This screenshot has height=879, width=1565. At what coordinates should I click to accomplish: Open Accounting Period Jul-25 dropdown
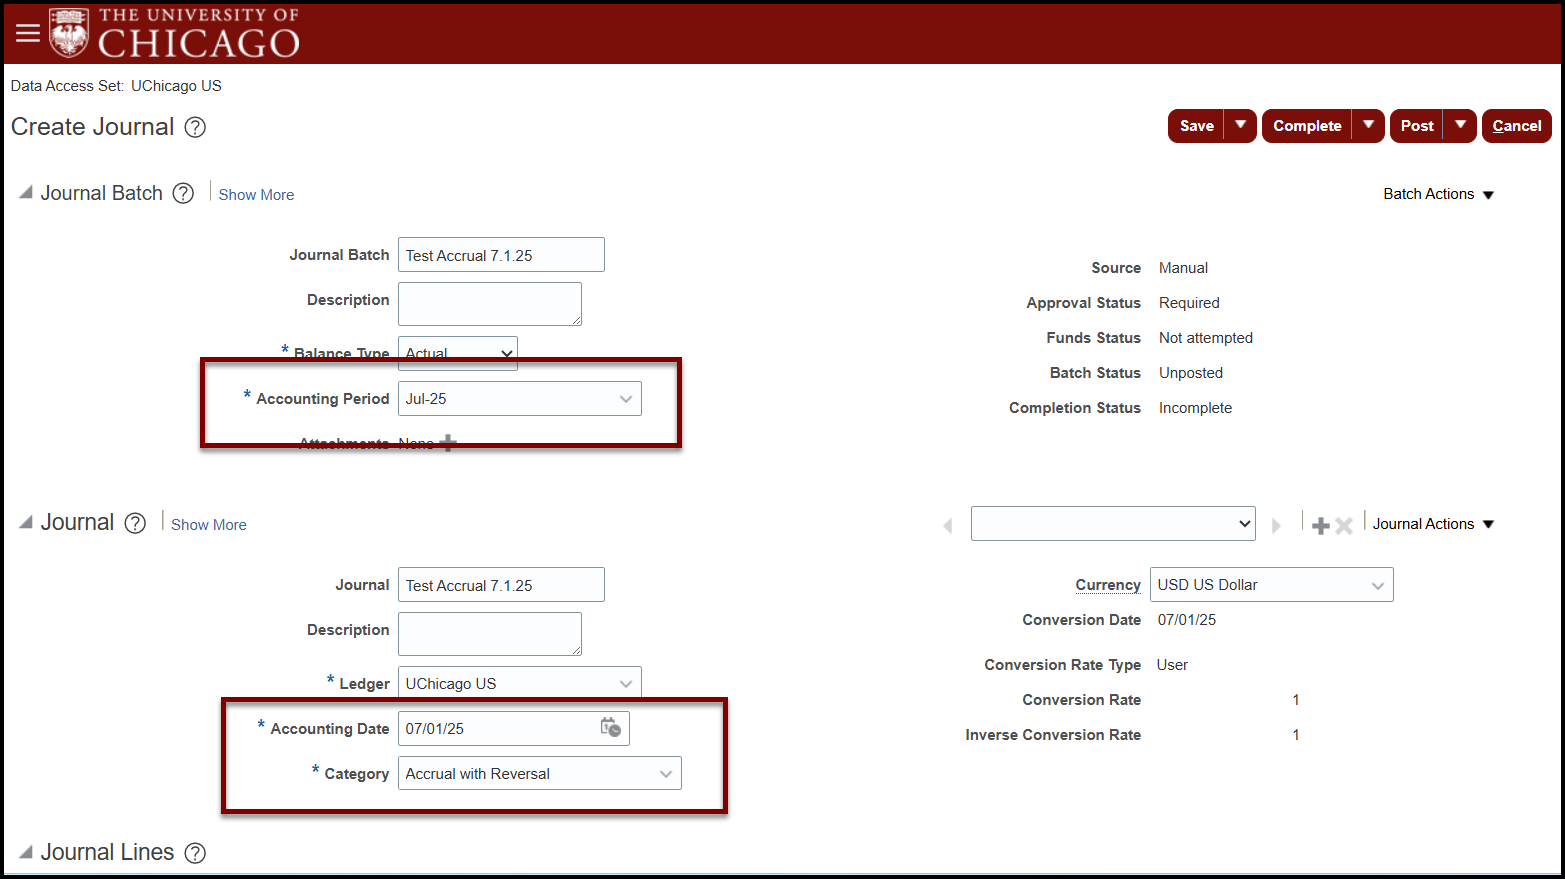click(x=520, y=398)
